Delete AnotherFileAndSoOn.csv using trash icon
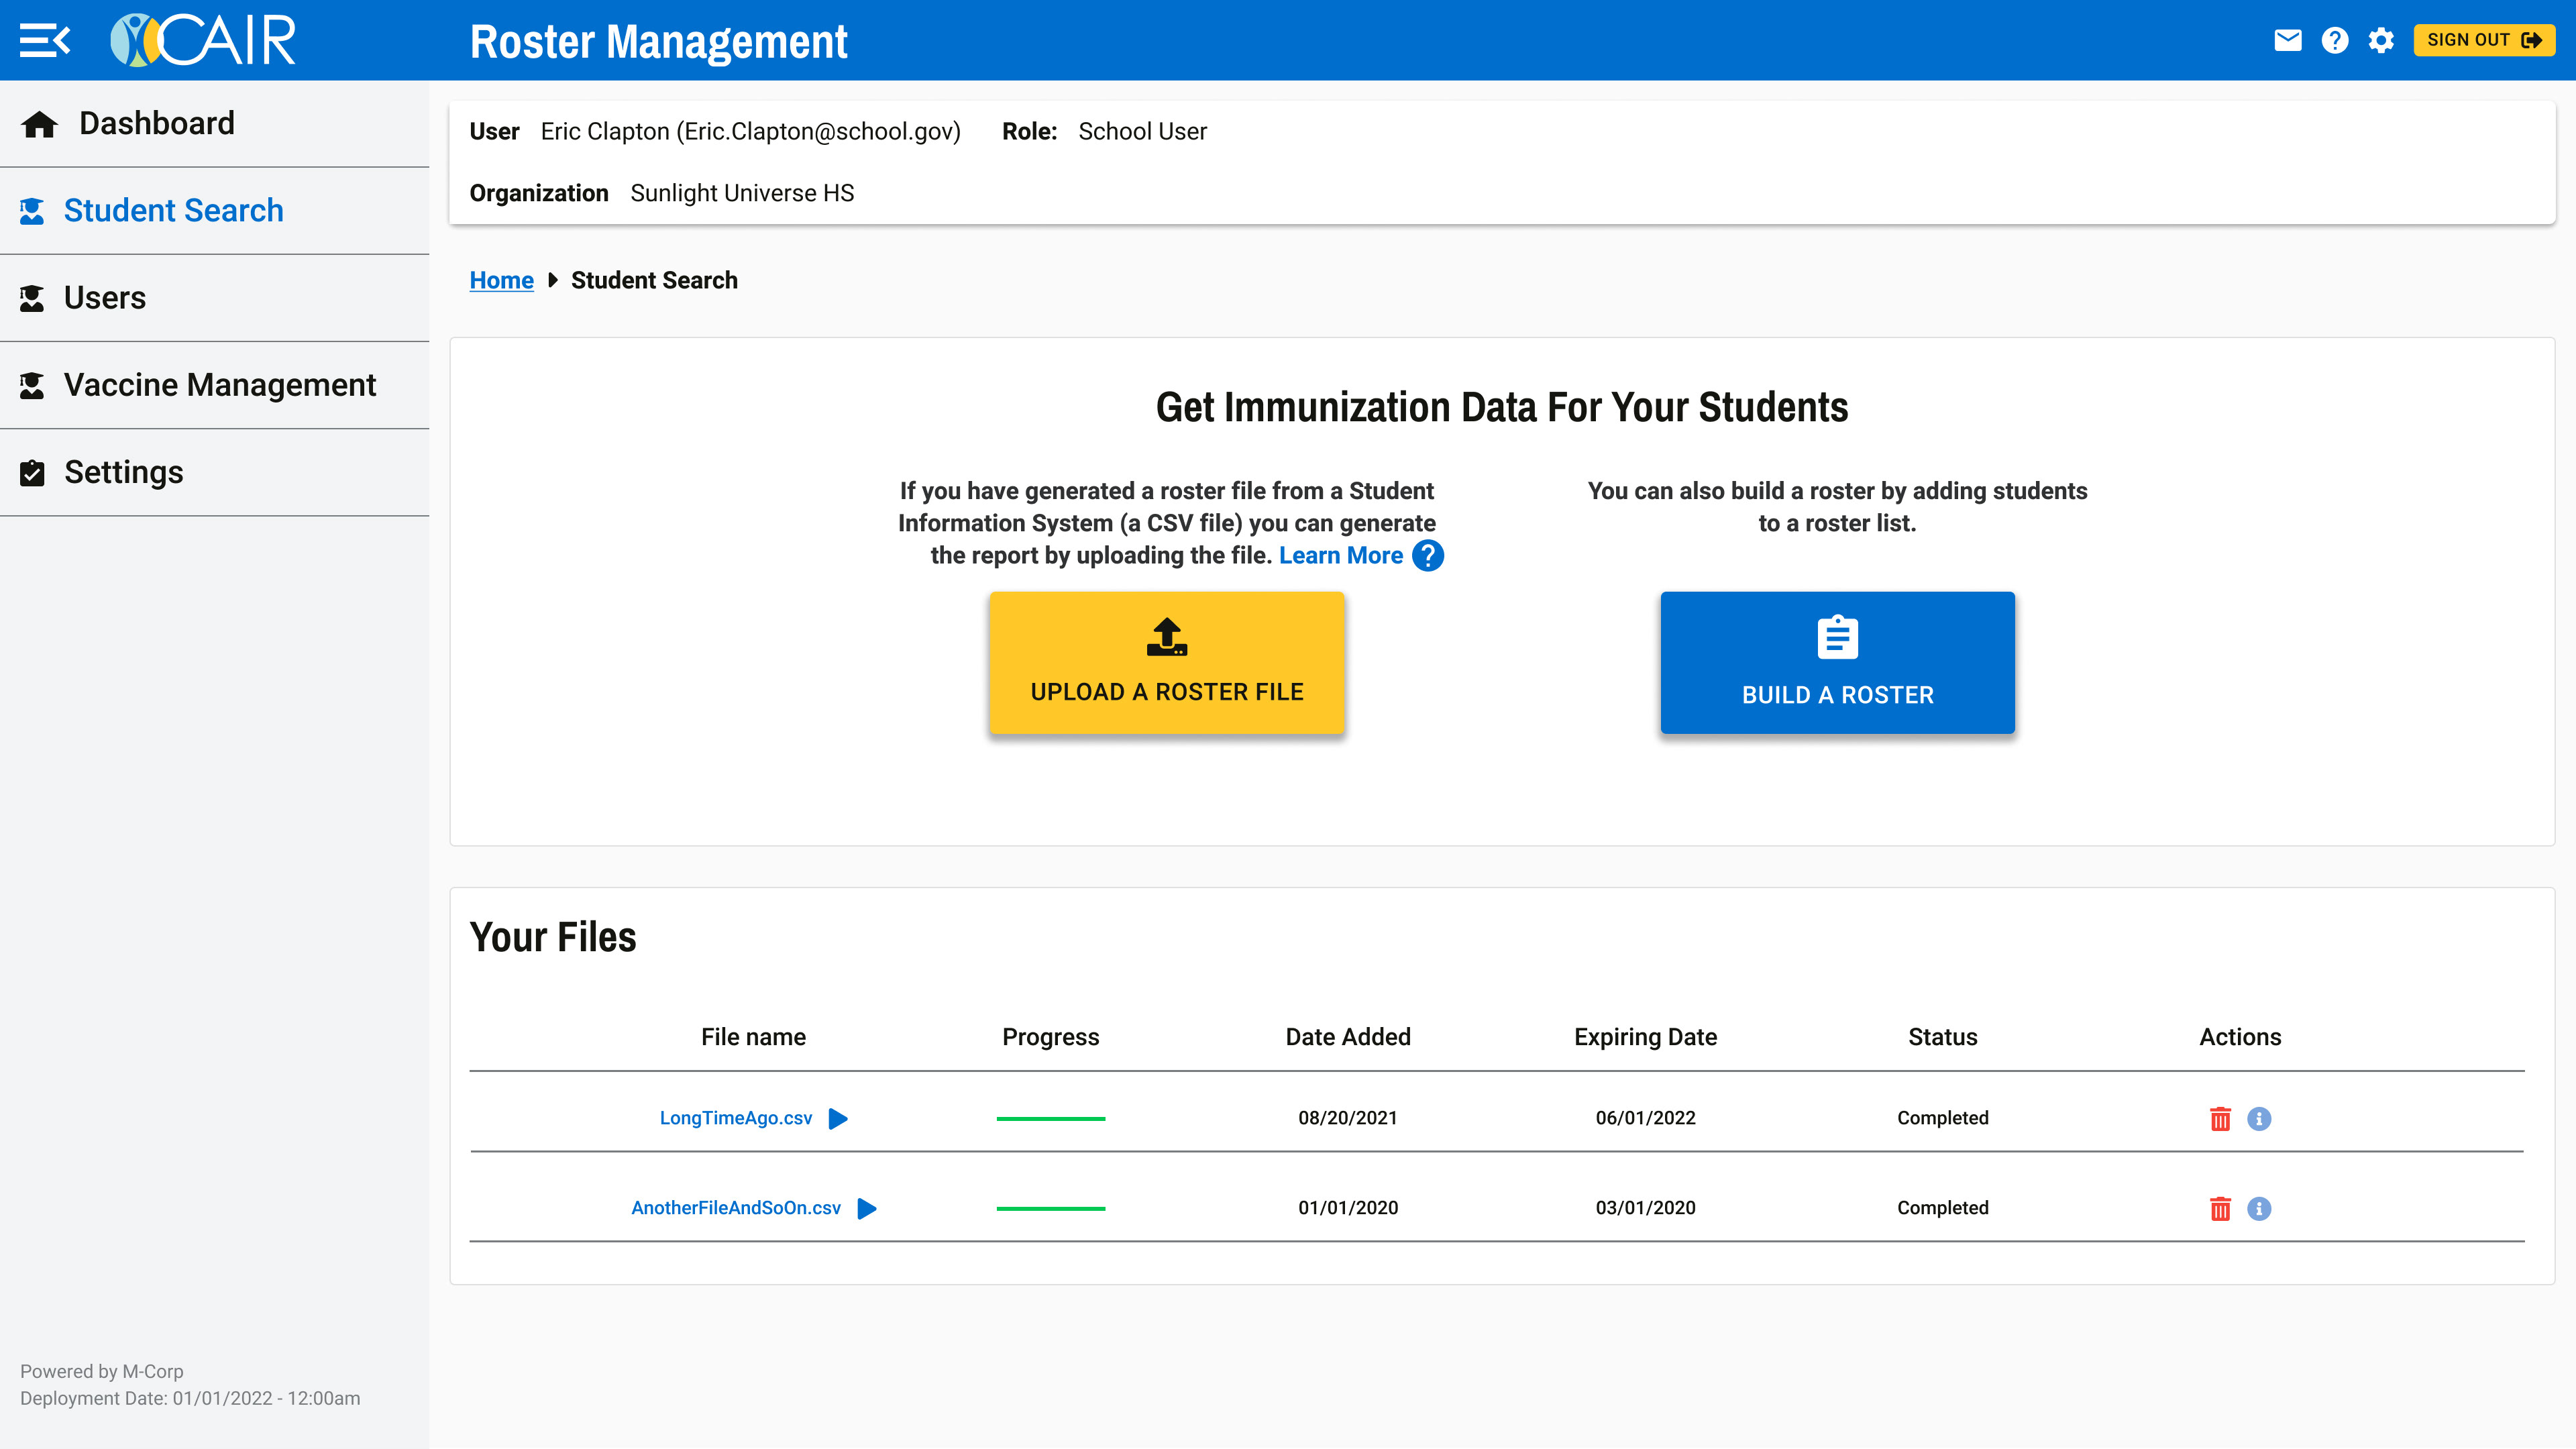The width and height of the screenshot is (2576, 1449). 2219,1208
